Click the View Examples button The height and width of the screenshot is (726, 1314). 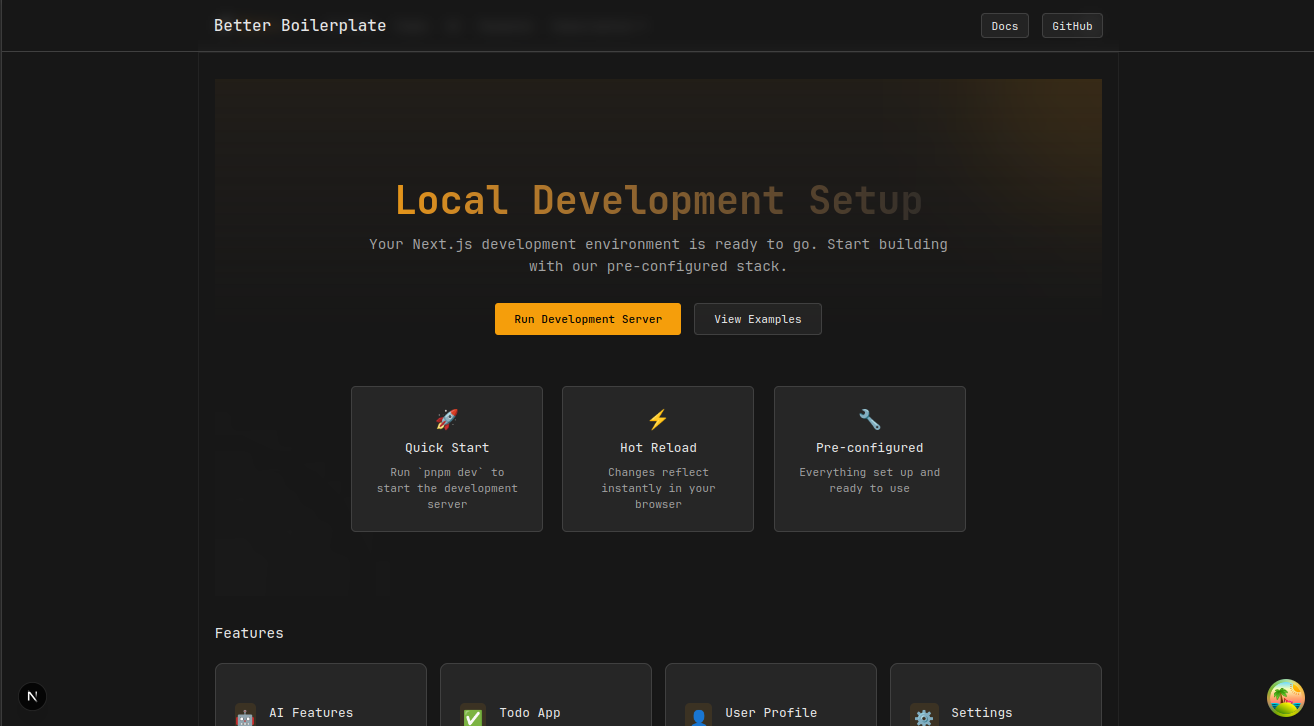tap(758, 319)
